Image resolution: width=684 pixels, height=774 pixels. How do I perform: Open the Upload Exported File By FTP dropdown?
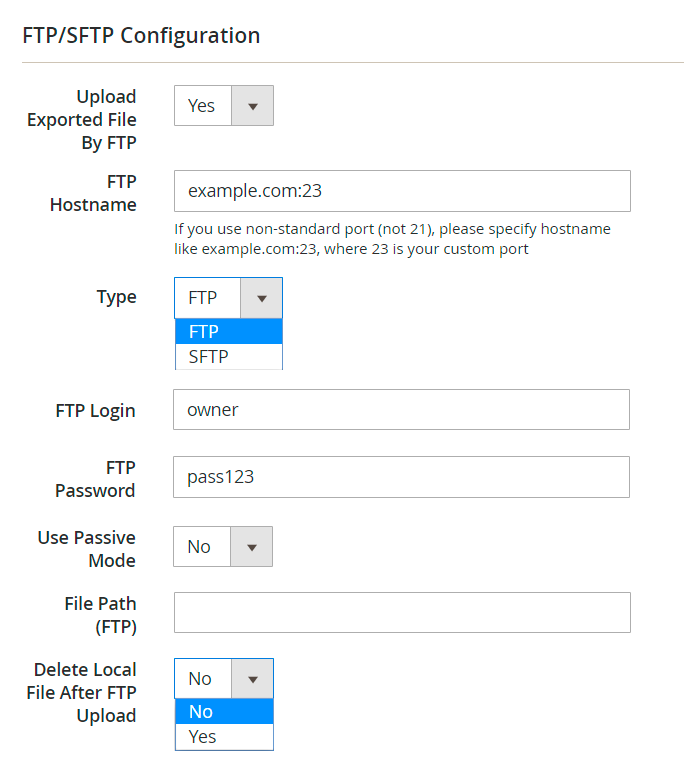click(x=224, y=106)
